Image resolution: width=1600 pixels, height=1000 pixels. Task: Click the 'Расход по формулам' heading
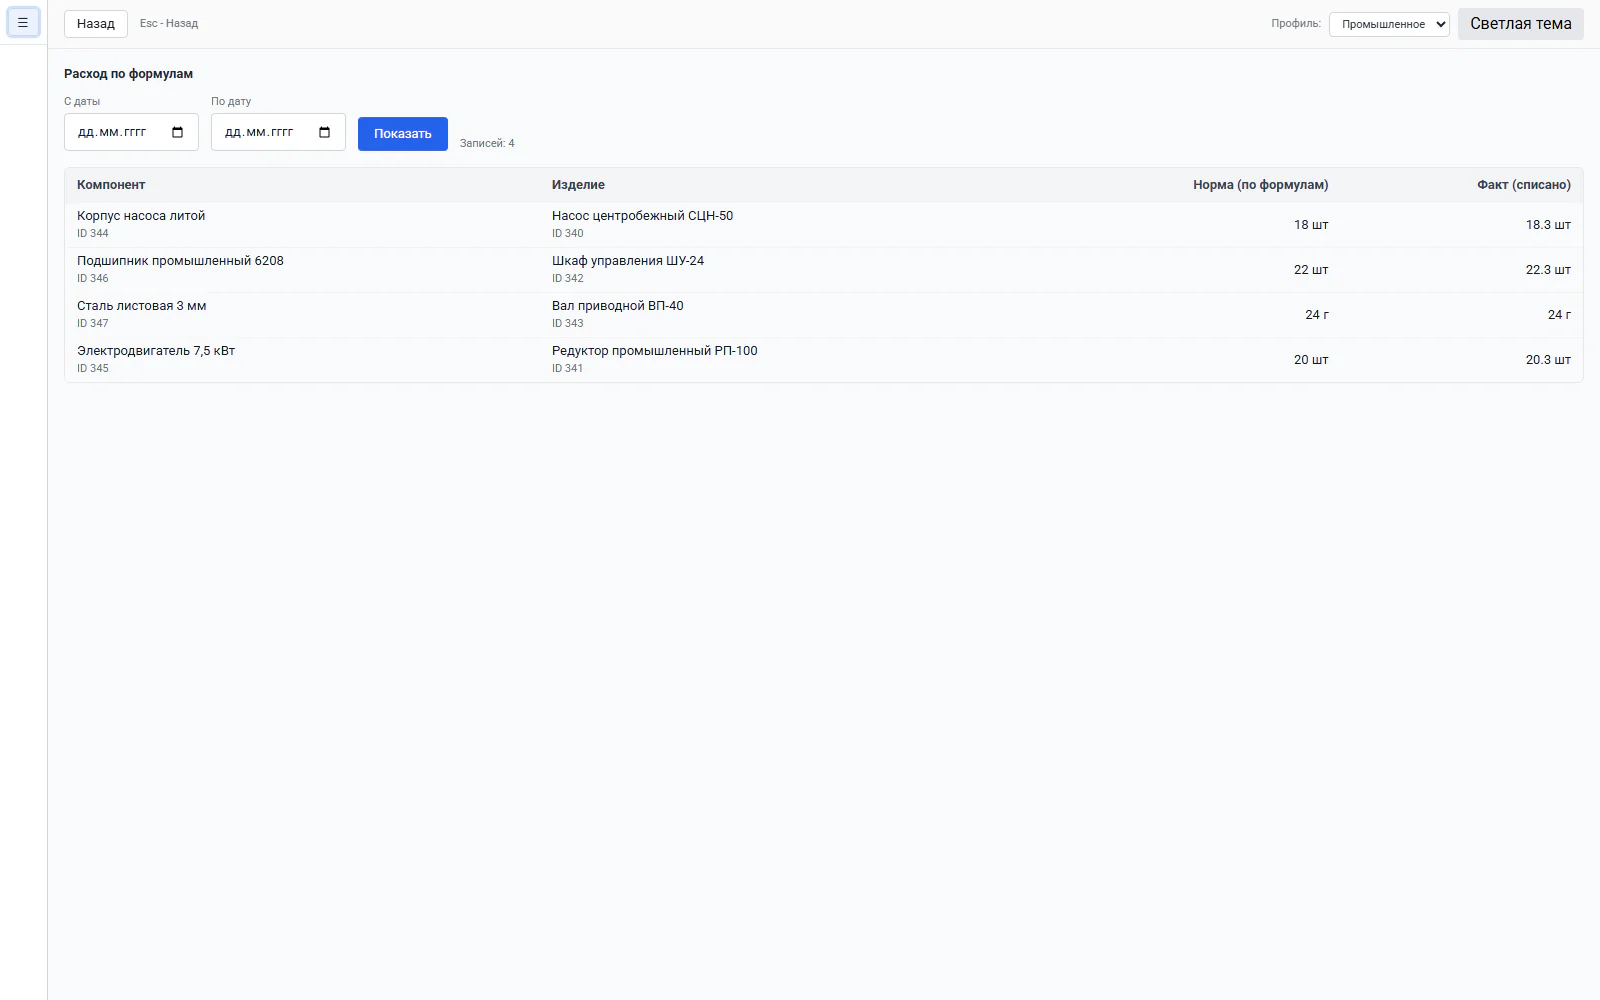129,74
